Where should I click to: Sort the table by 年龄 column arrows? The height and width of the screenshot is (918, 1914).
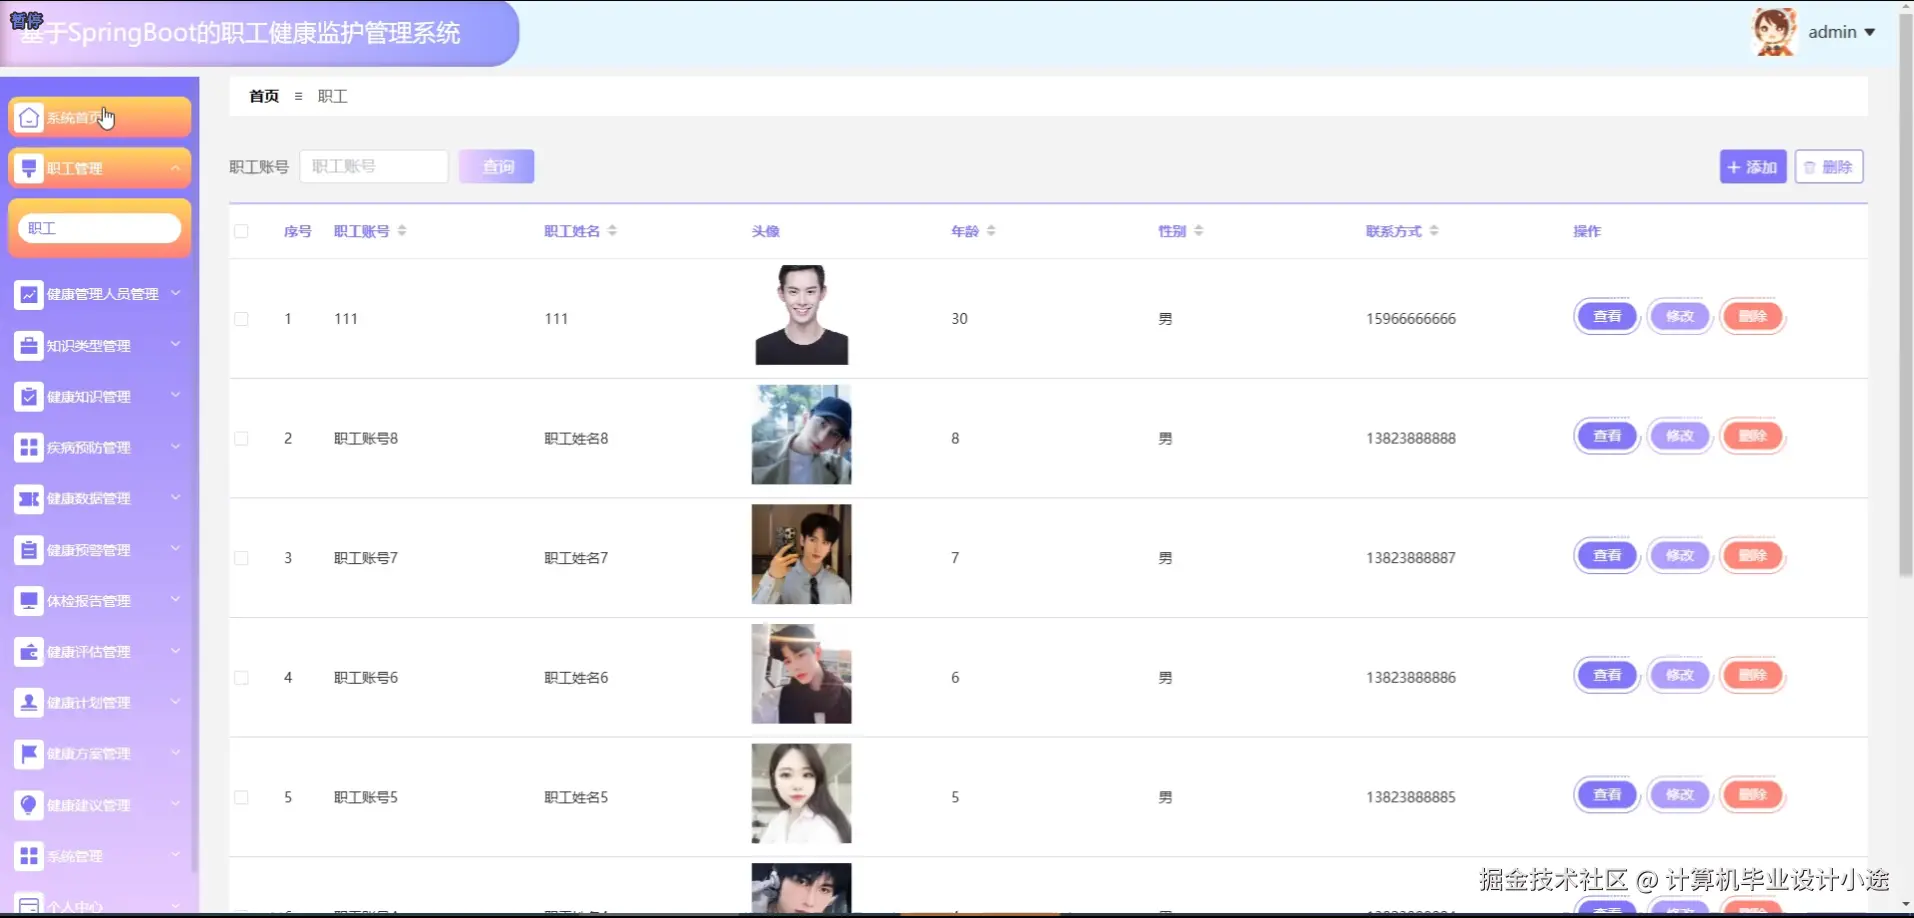[x=991, y=231]
